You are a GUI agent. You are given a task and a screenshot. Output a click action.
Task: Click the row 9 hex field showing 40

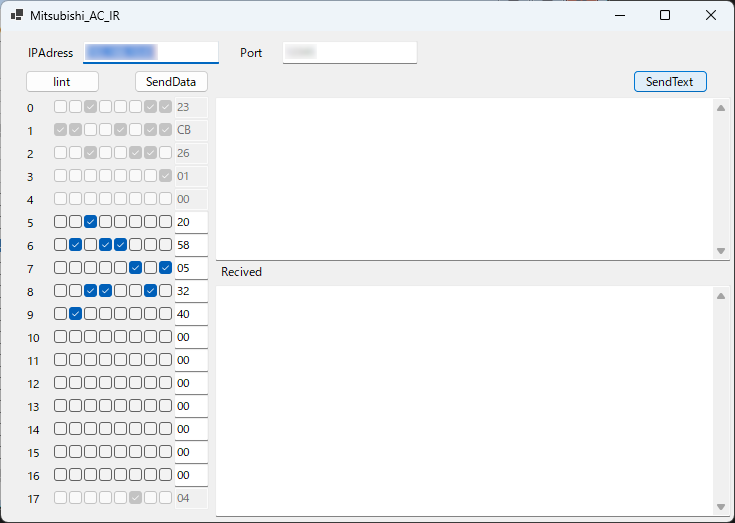click(x=191, y=314)
